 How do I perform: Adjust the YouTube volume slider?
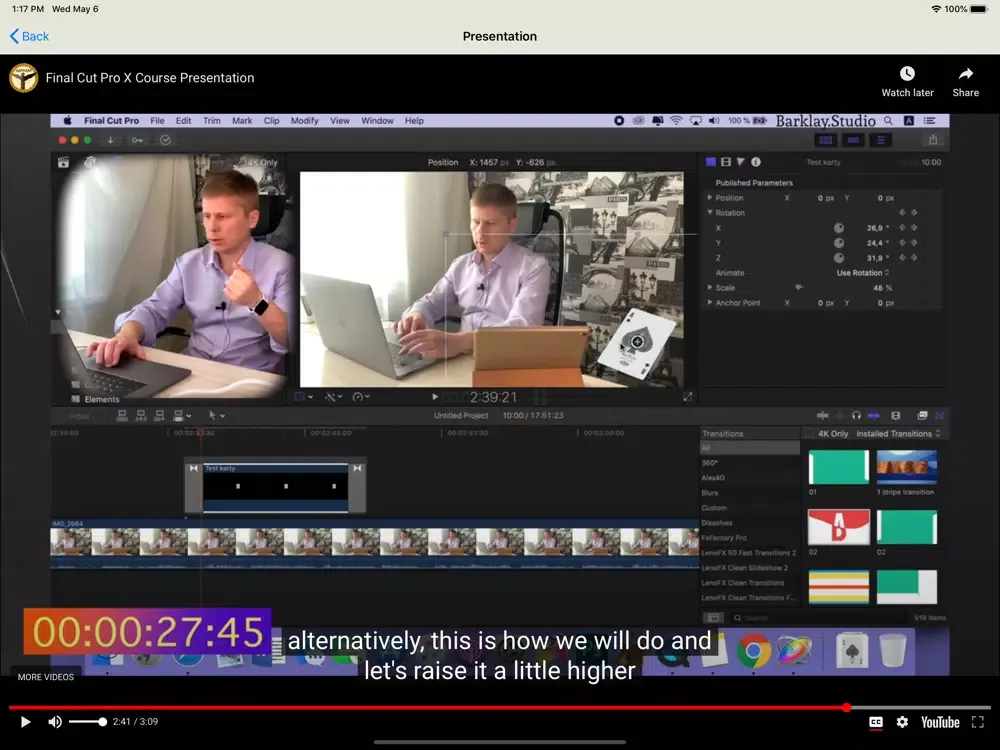[x=88, y=722]
